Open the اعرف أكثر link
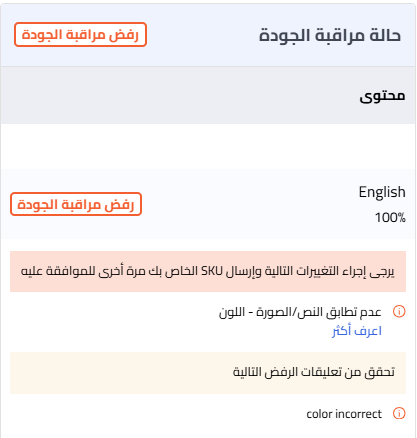This screenshot has width=417, height=438. click(x=357, y=331)
